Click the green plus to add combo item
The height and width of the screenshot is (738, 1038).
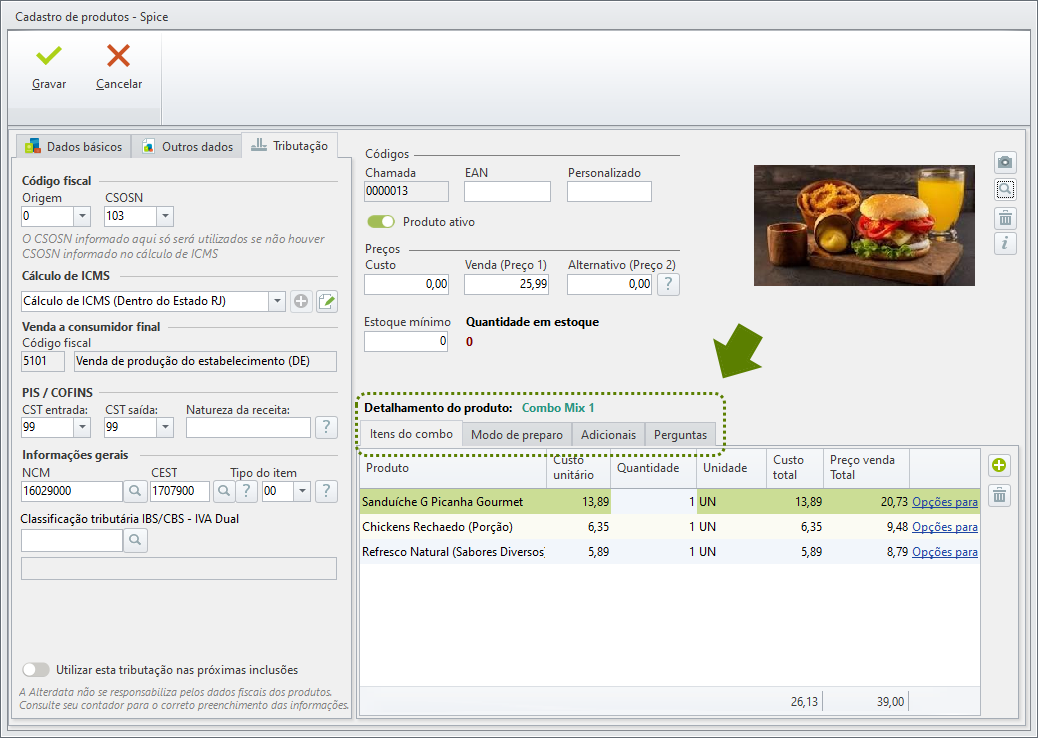(999, 465)
